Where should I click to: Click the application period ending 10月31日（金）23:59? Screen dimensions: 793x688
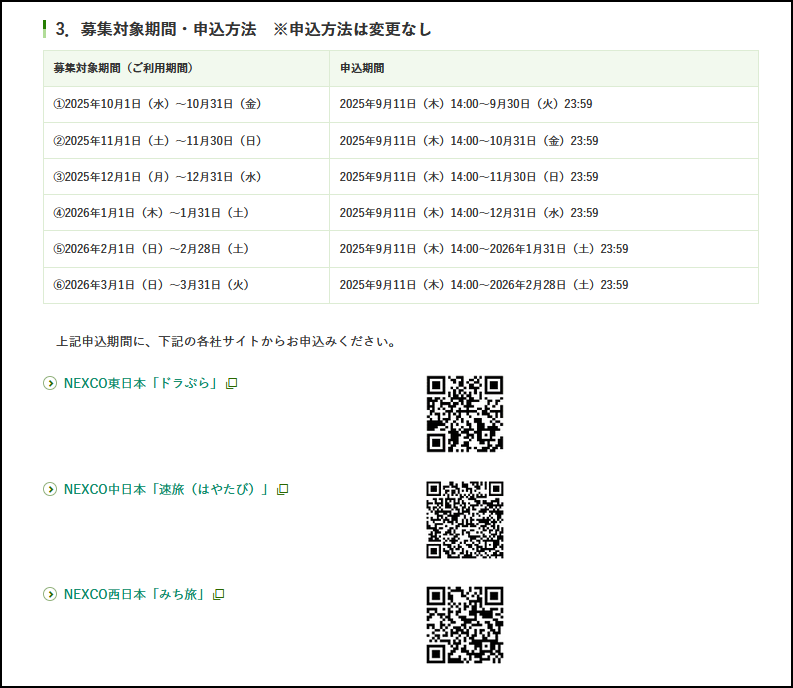pos(544,141)
